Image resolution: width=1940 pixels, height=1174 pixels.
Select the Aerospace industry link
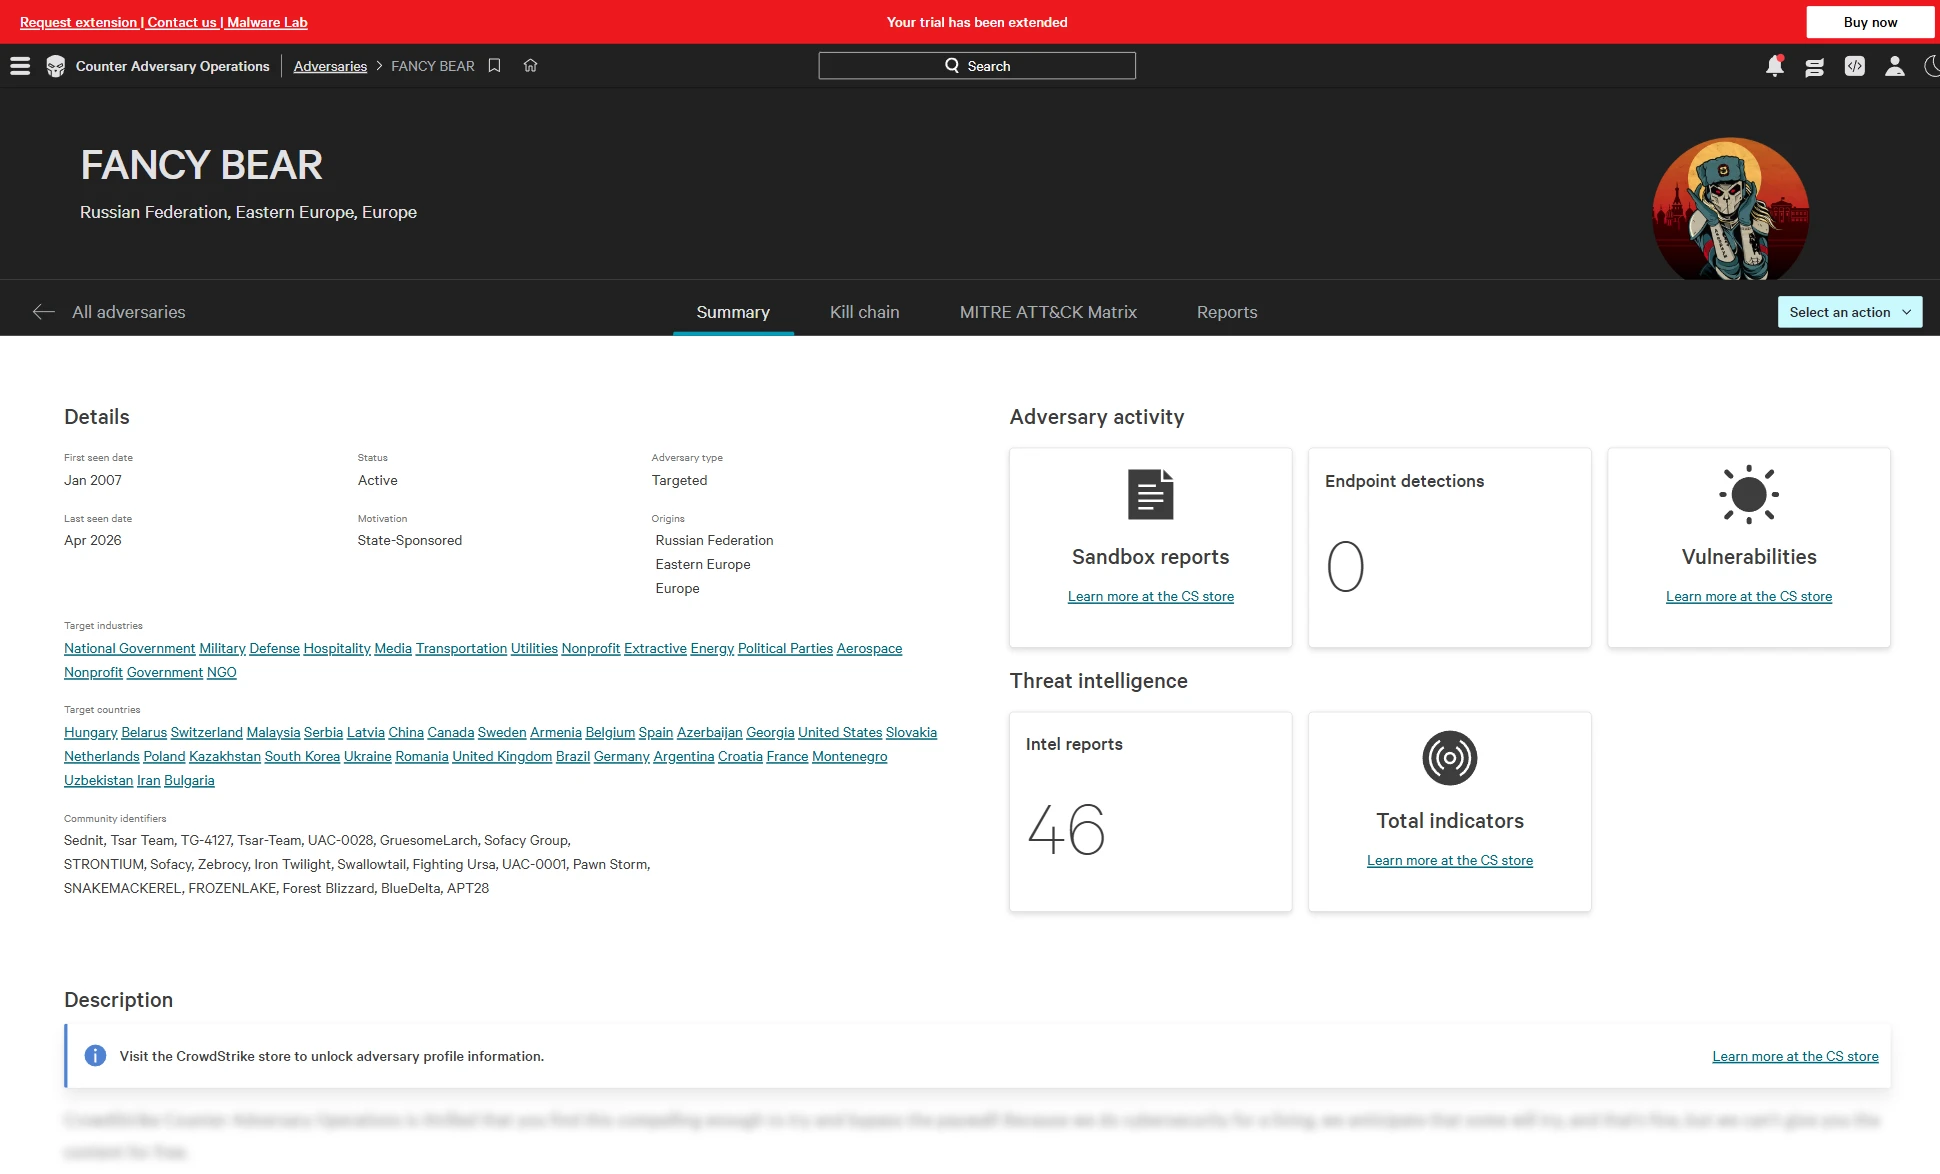pos(869,648)
